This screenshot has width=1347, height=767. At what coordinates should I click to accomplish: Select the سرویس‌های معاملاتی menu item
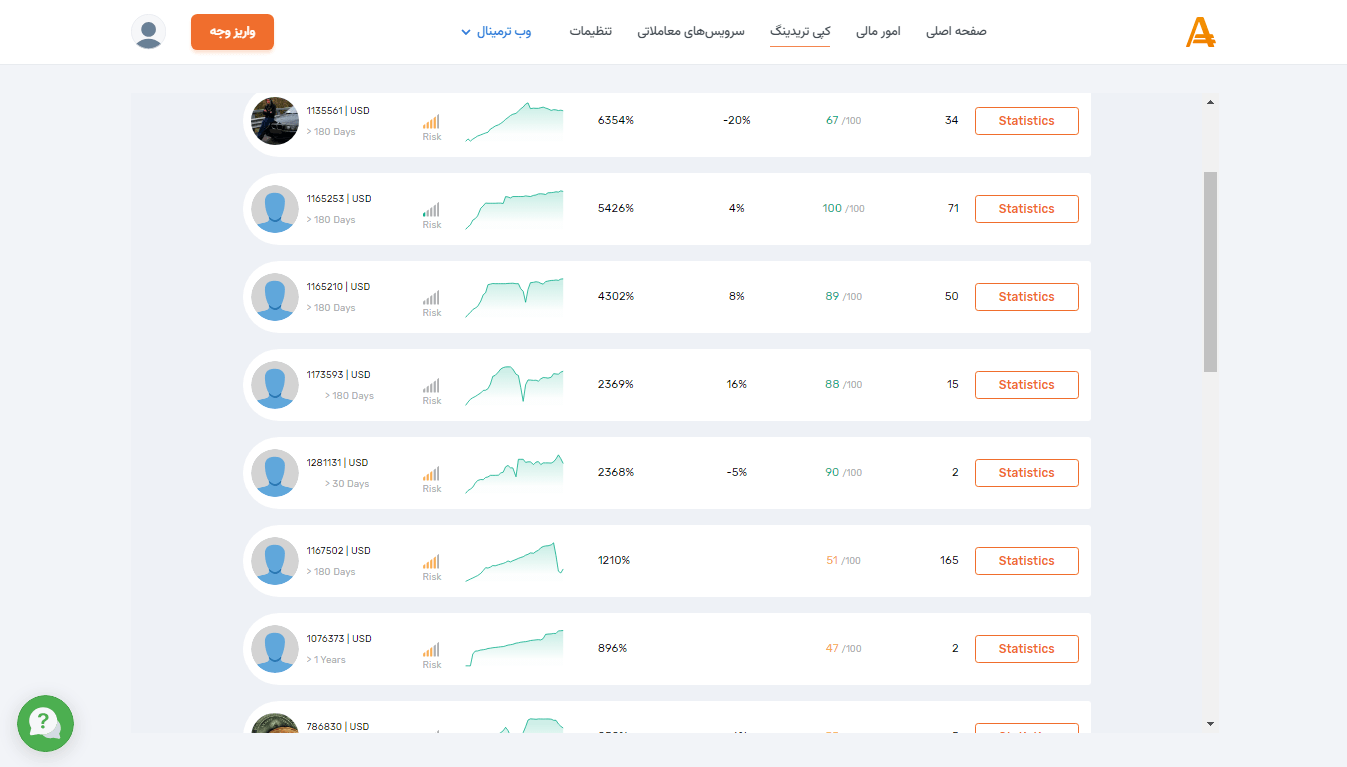(691, 31)
